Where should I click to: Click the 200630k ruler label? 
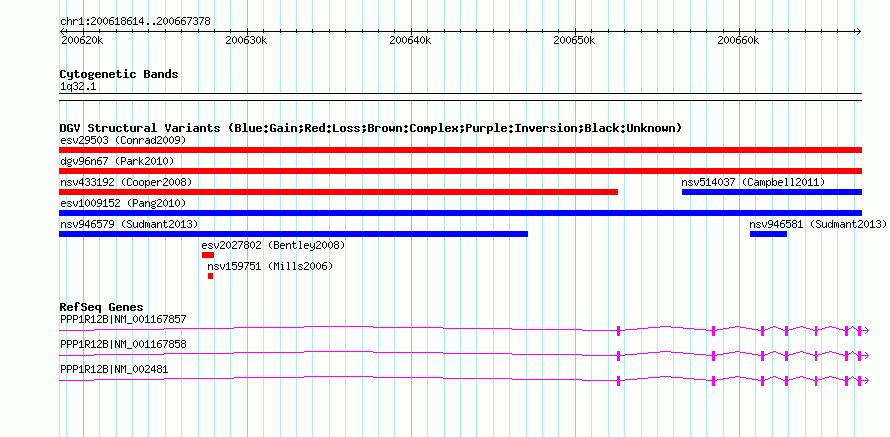coord(246,41)
